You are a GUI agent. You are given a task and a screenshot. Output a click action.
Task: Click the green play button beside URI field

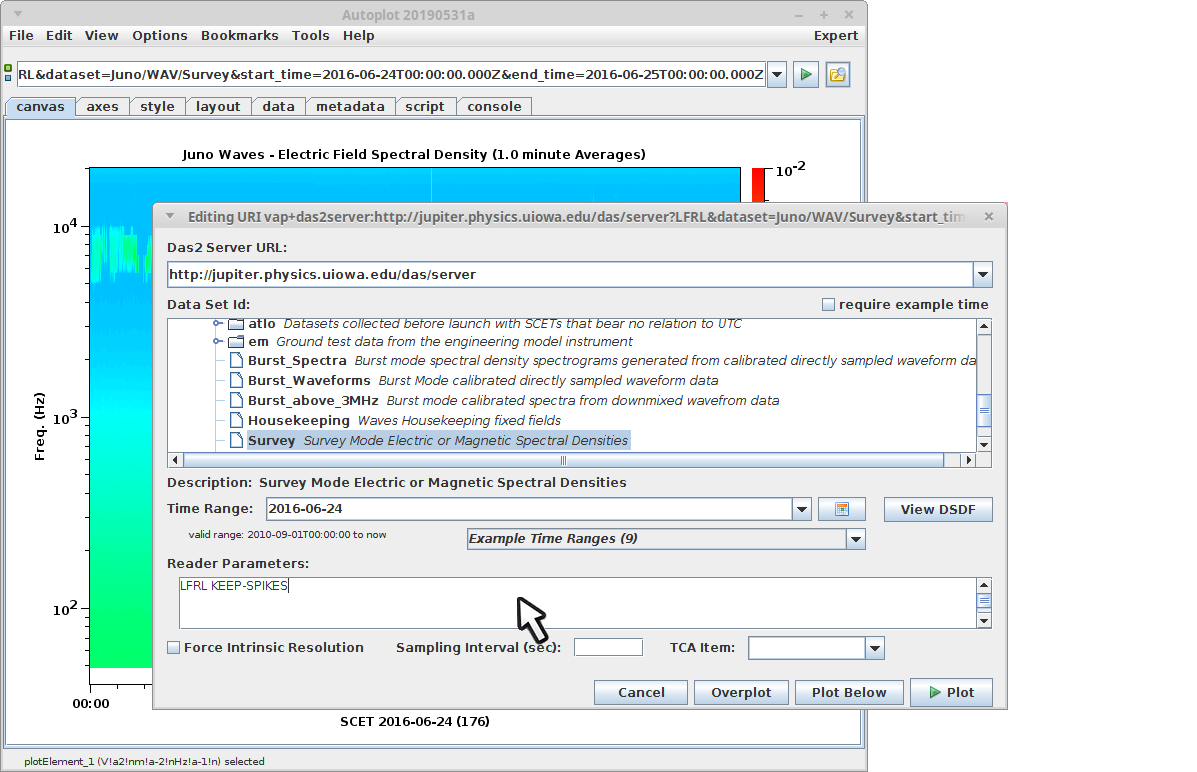click(x=805, y=75)
